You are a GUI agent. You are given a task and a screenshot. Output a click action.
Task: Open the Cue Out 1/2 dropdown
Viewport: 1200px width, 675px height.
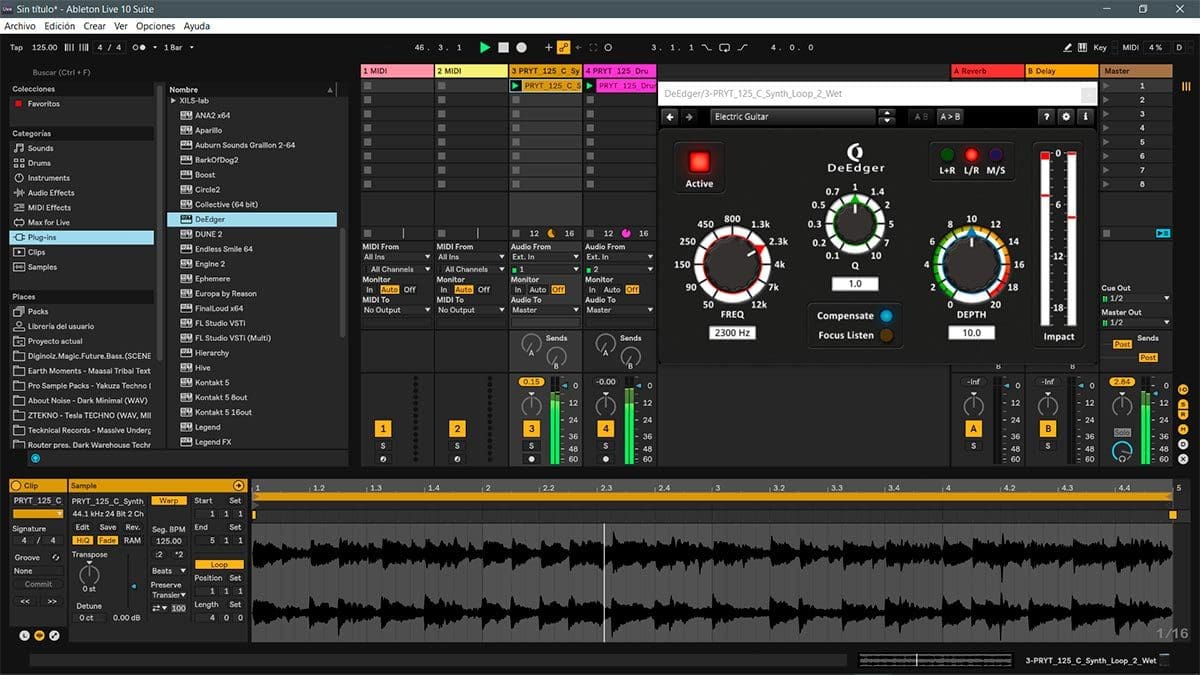coord(1135,298)
